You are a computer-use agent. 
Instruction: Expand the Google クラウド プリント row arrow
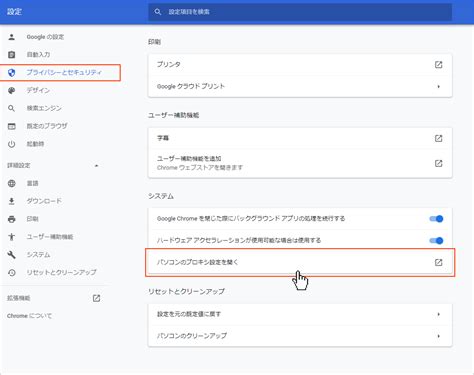pos(438,86)
